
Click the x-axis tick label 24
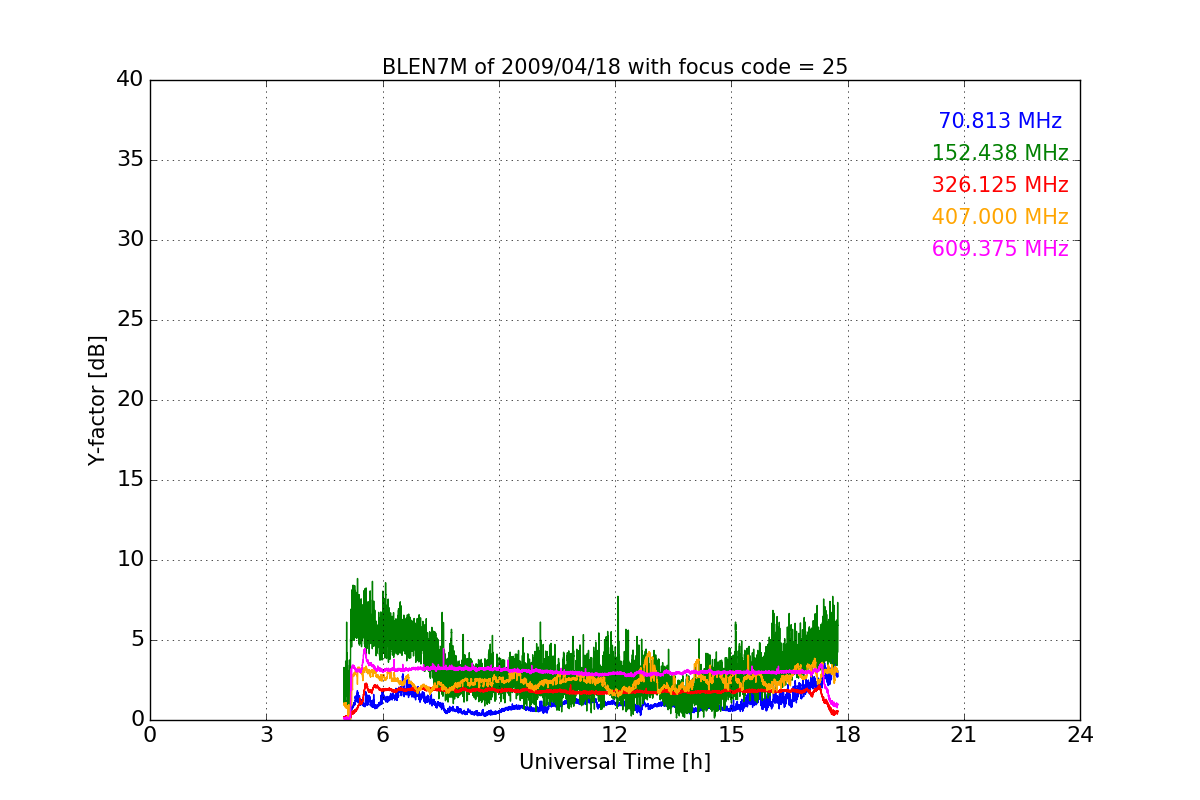pos(1080,735)
